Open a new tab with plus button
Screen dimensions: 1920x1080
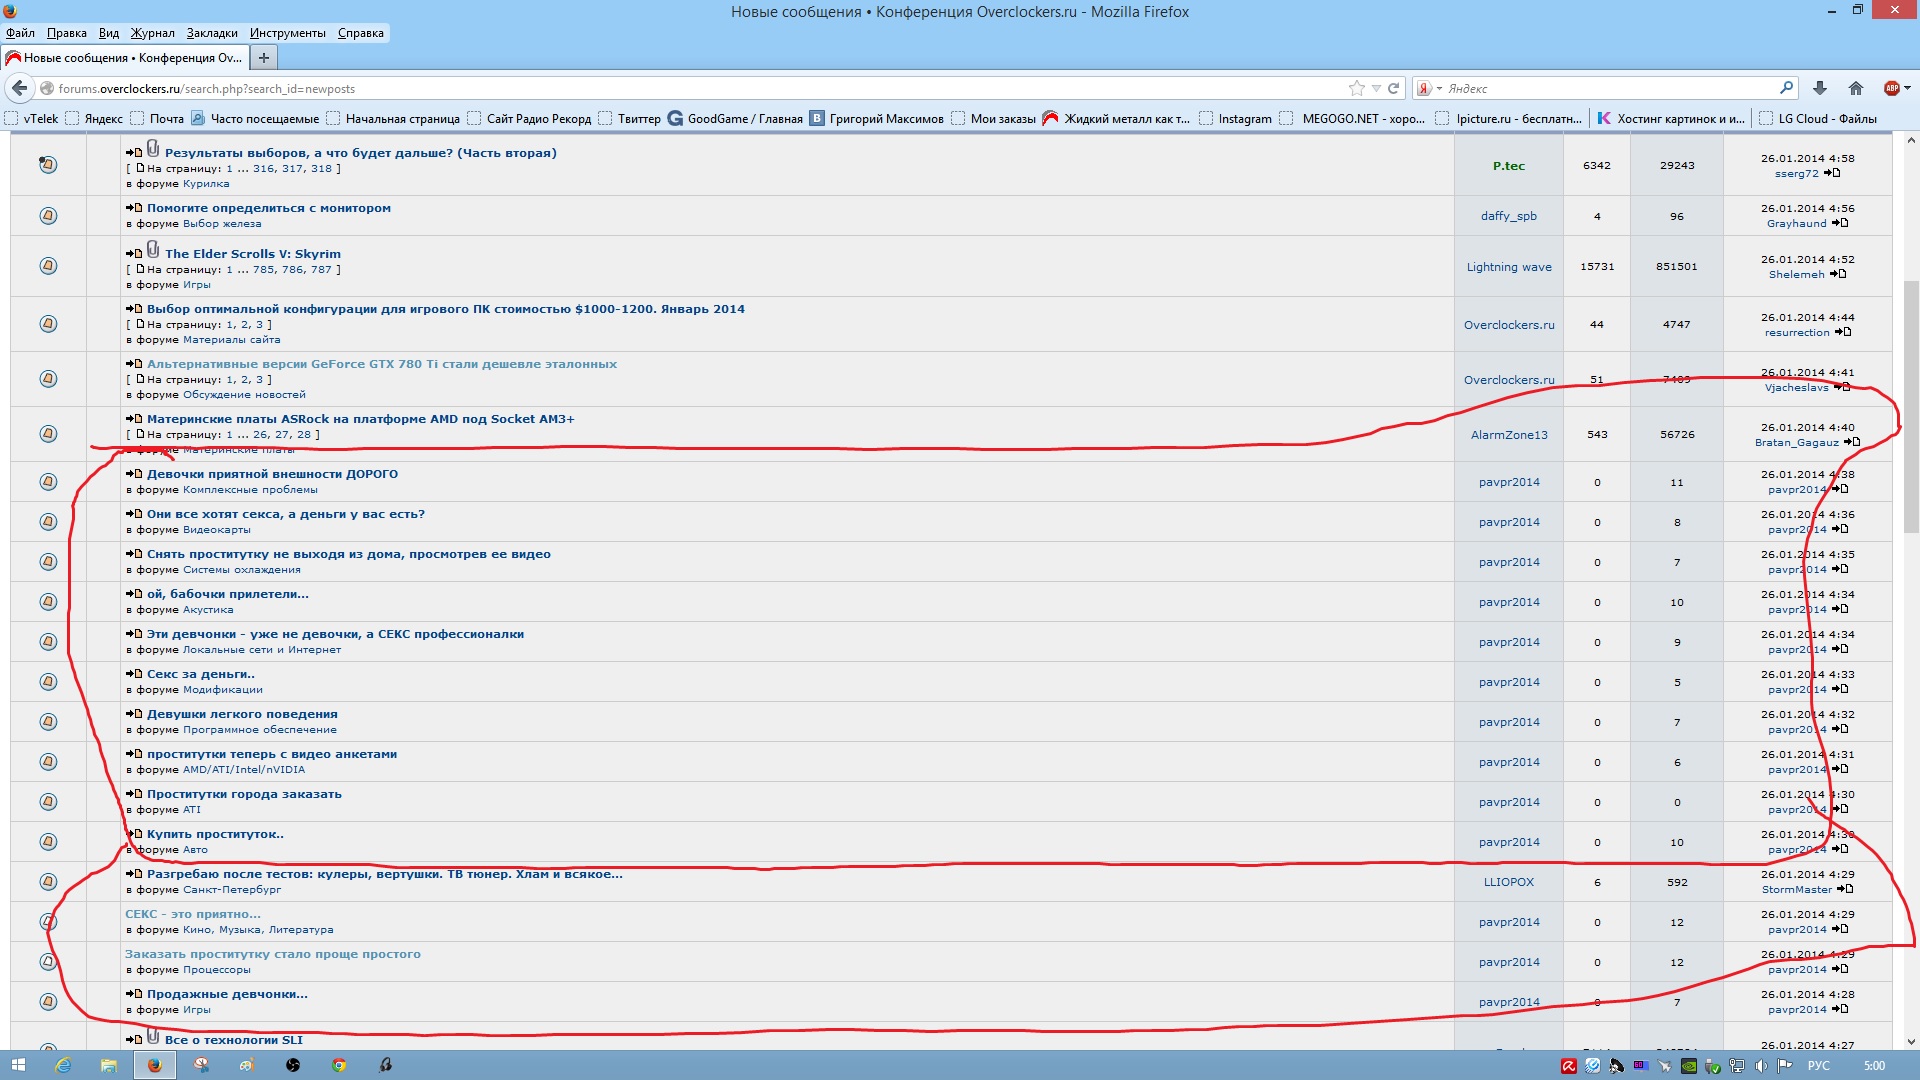(264, 58)
